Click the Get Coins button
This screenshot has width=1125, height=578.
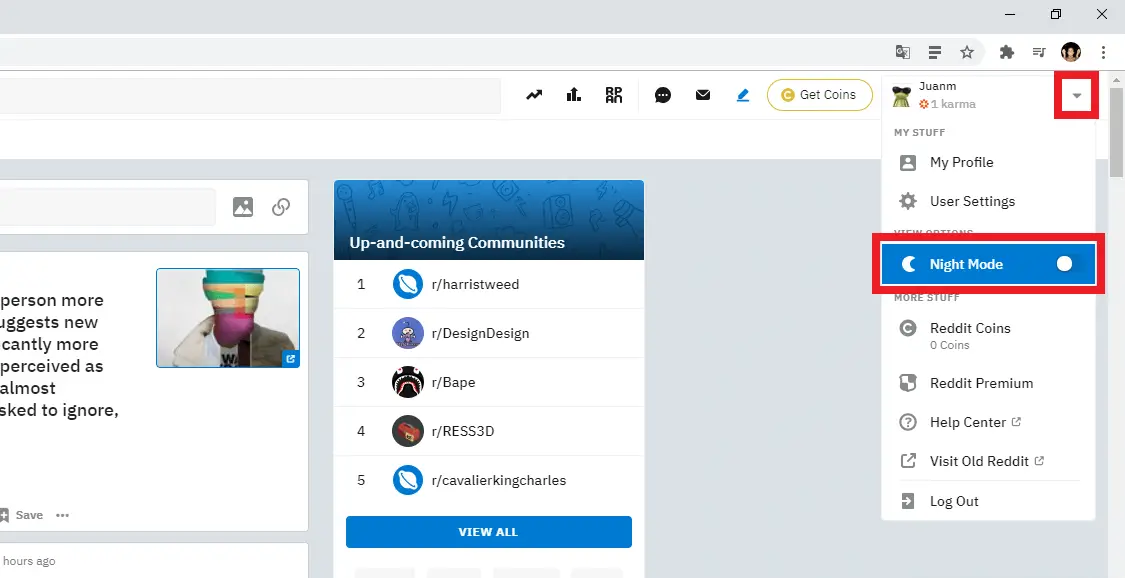coord(819,95)
